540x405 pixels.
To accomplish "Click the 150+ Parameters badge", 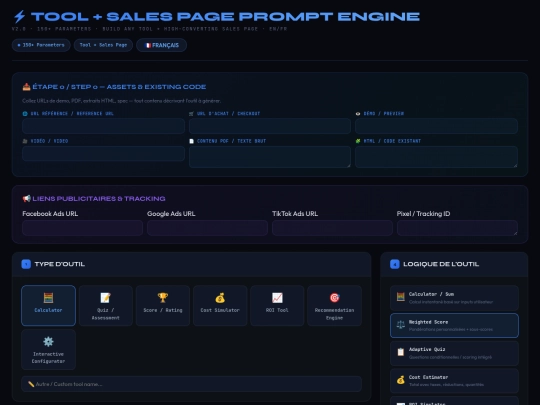I will pyautogui.click(x=41, y=45).
